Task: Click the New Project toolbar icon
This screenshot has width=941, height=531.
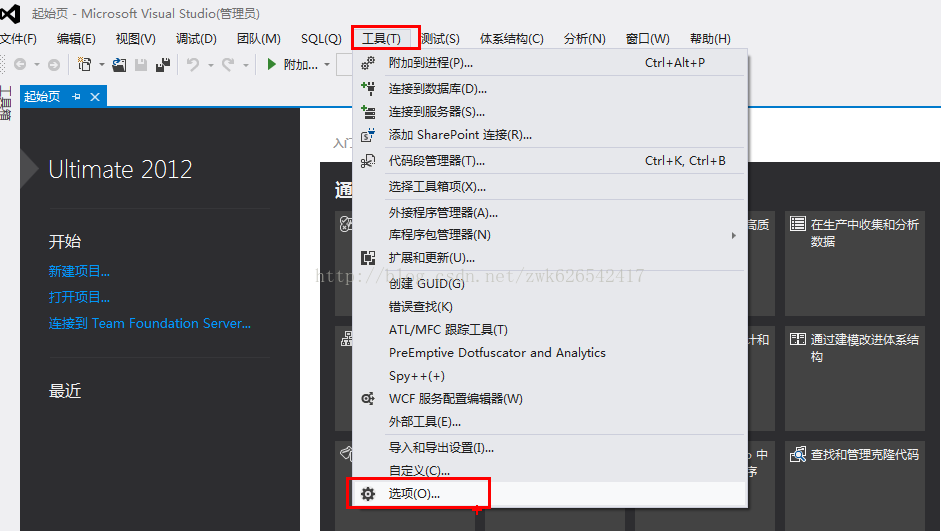Action: pos(85,64)
